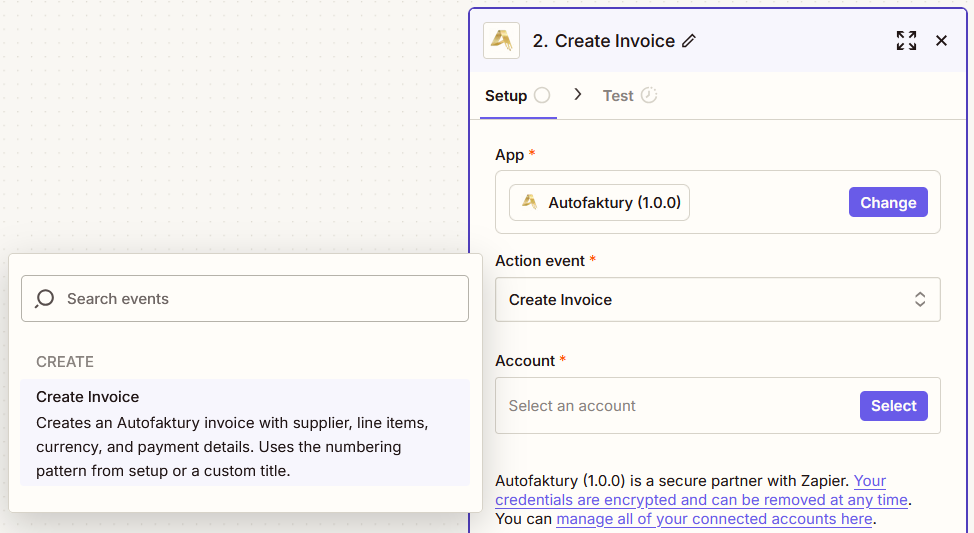Click the up-down arrows on Create Invoice dropdown

click(920, 299)
